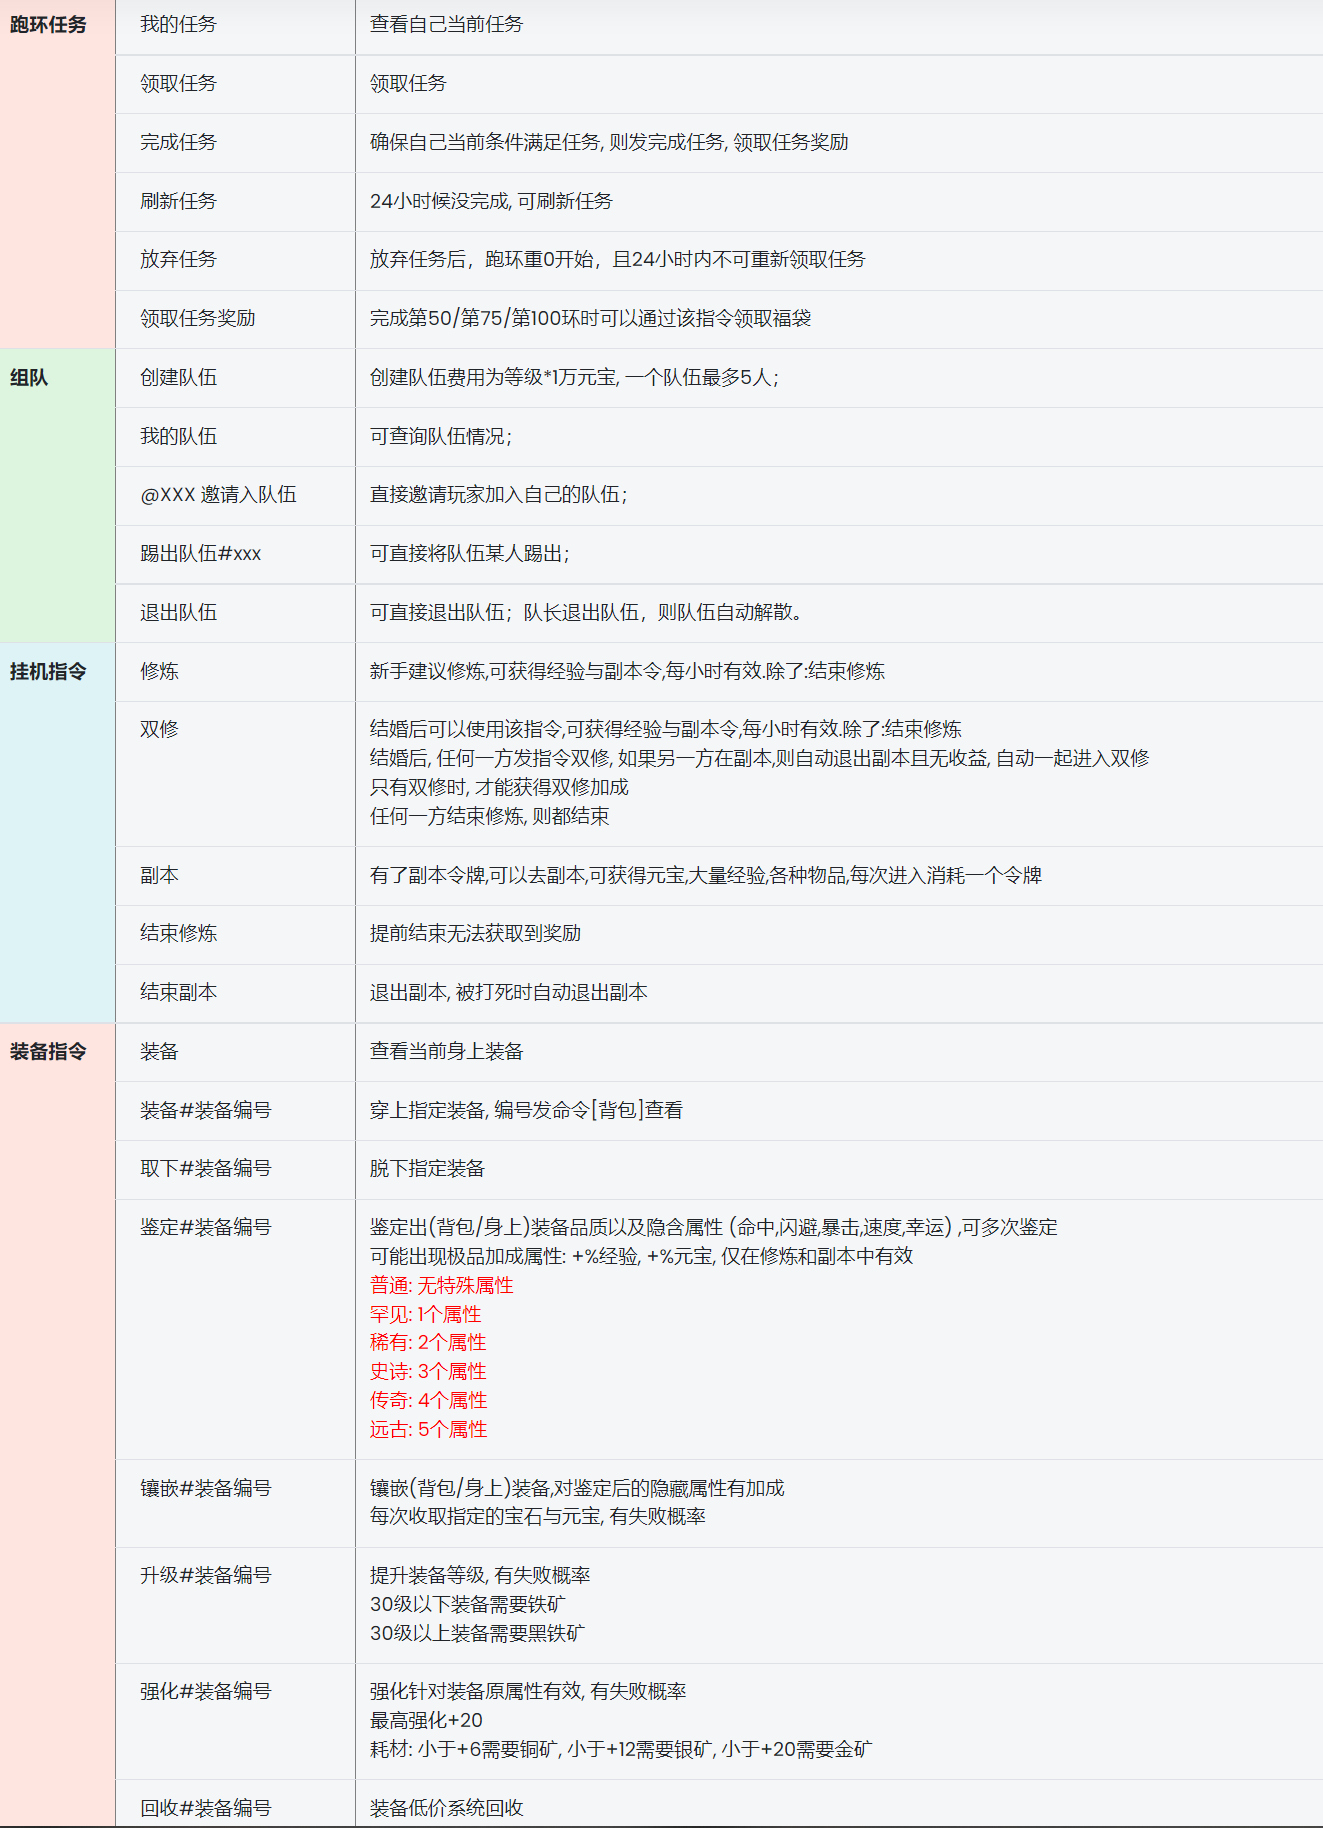Click line 每次收取指定的宝石与元宝, 有失败概率
This screenshot has height=1828, width=1323.
pyautogui.click(x=537, y=1517)
